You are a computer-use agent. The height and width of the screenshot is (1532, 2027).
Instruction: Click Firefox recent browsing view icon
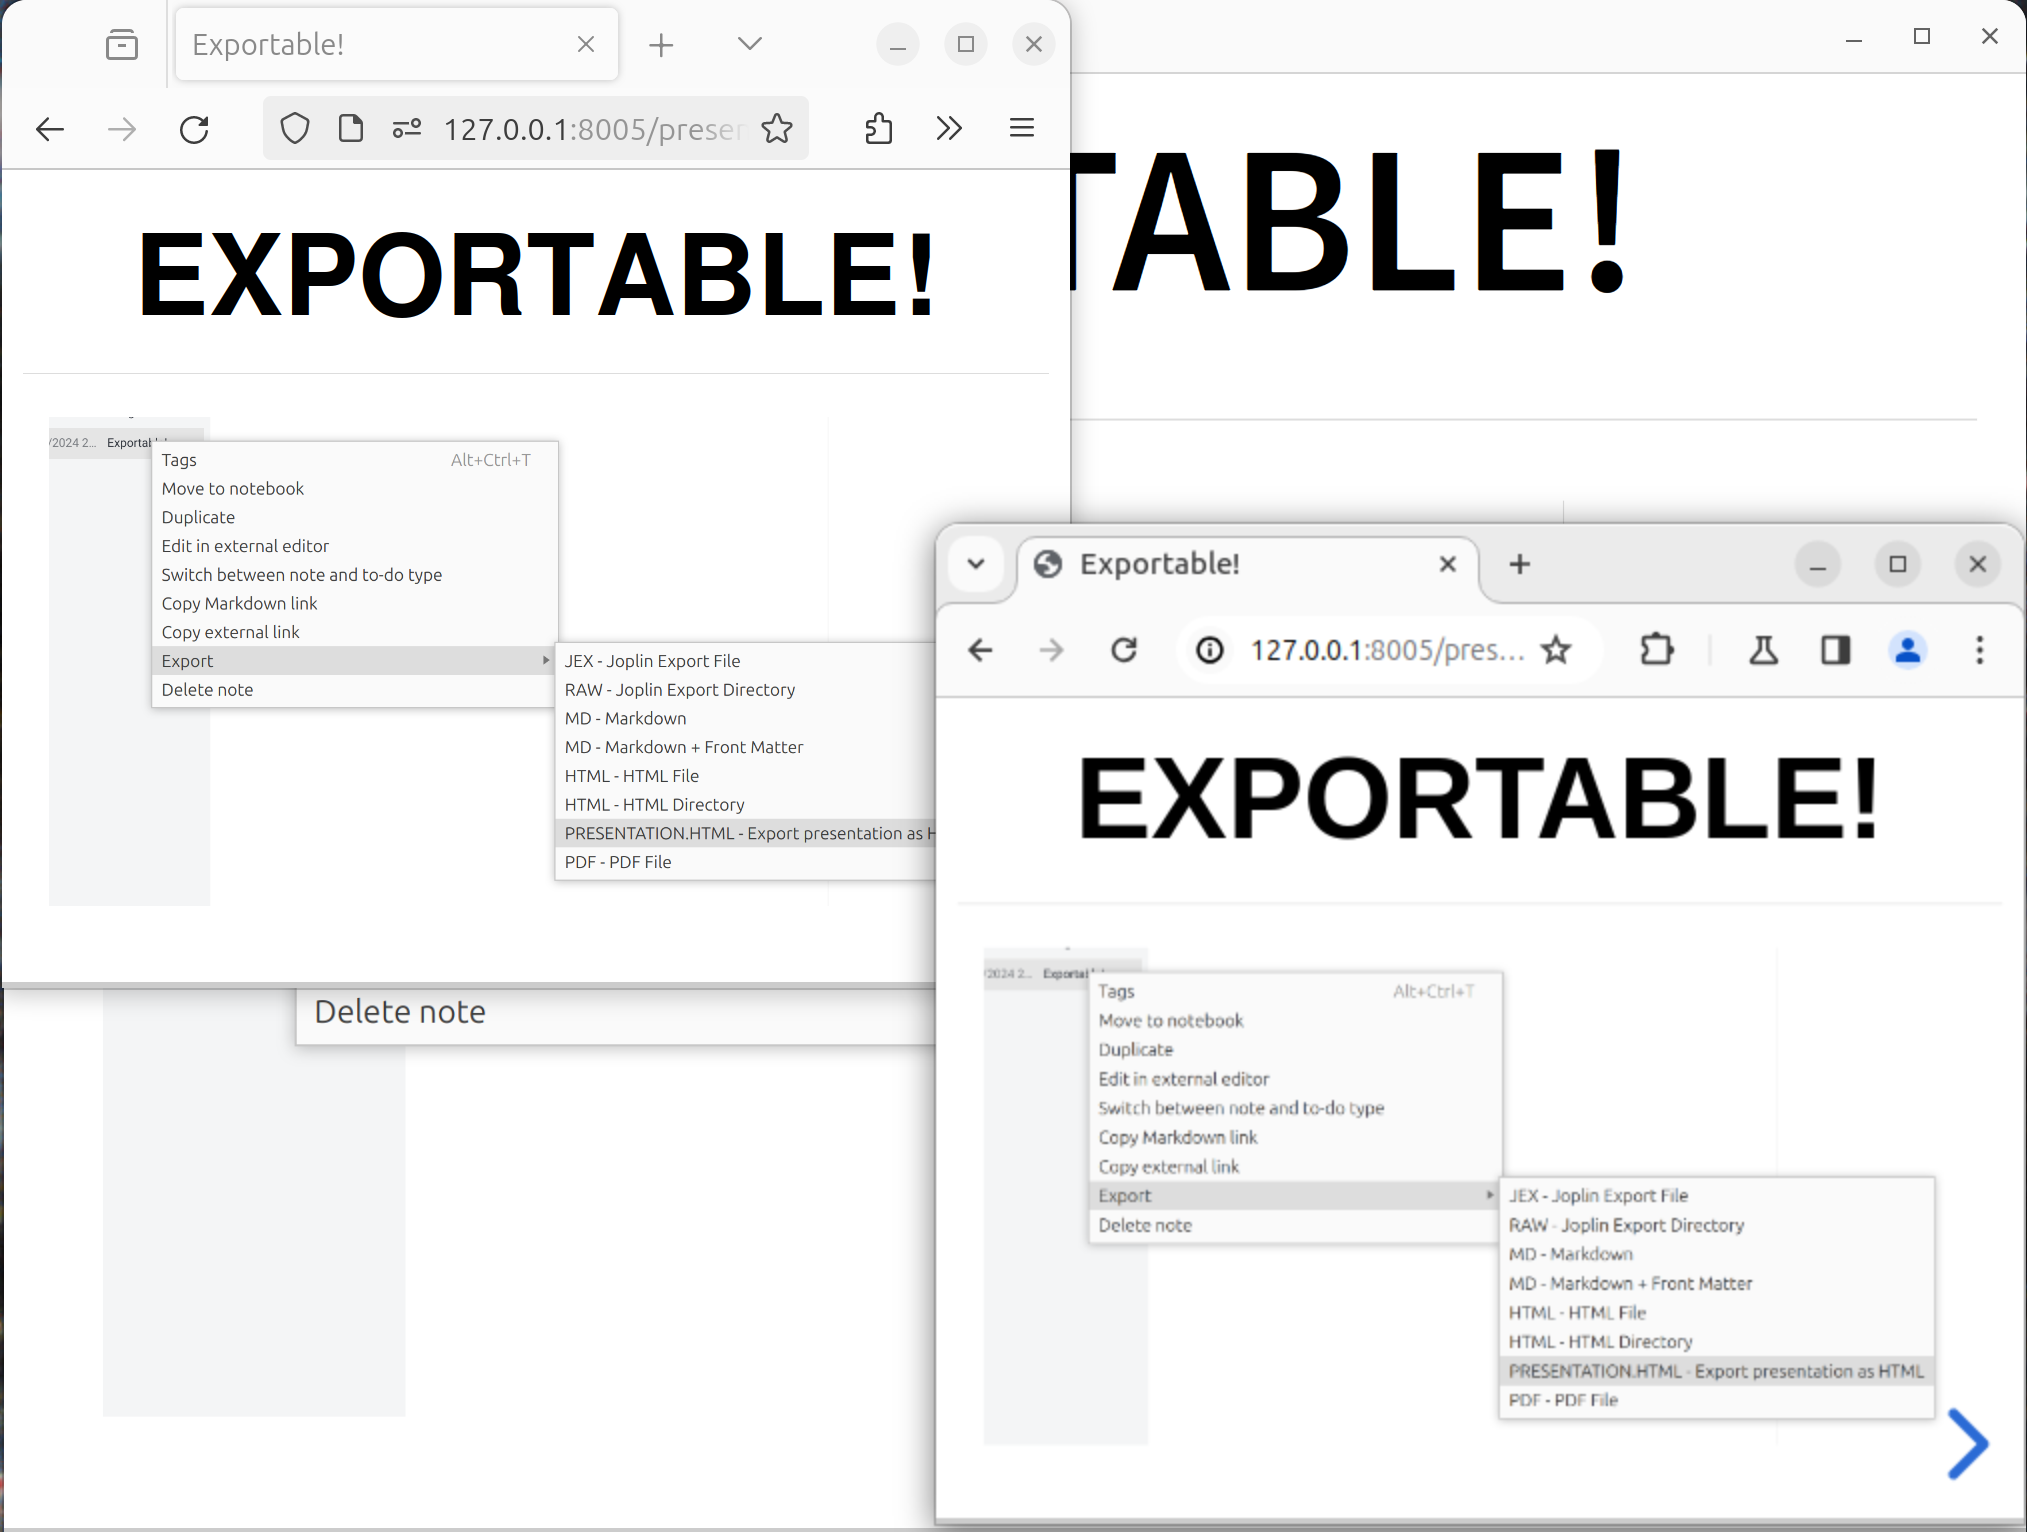(x=122, y=45)
